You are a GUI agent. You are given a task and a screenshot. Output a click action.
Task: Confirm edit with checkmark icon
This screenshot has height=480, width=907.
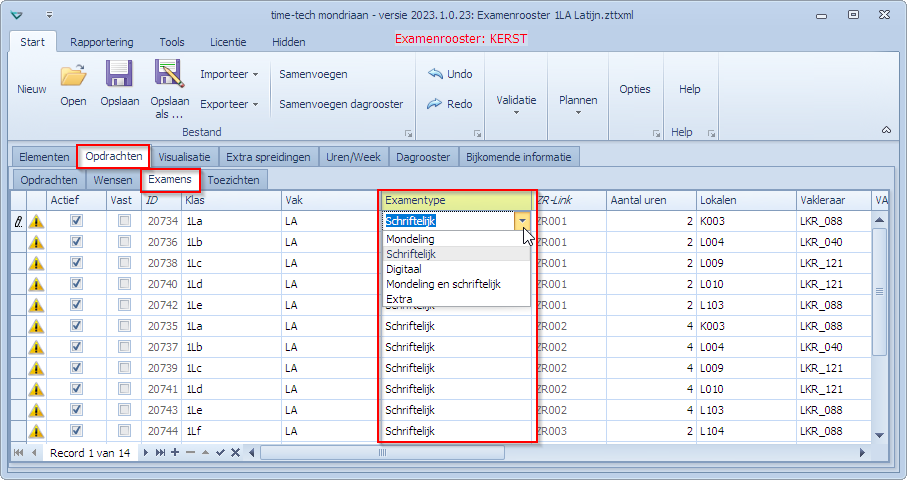pos(220,453)
